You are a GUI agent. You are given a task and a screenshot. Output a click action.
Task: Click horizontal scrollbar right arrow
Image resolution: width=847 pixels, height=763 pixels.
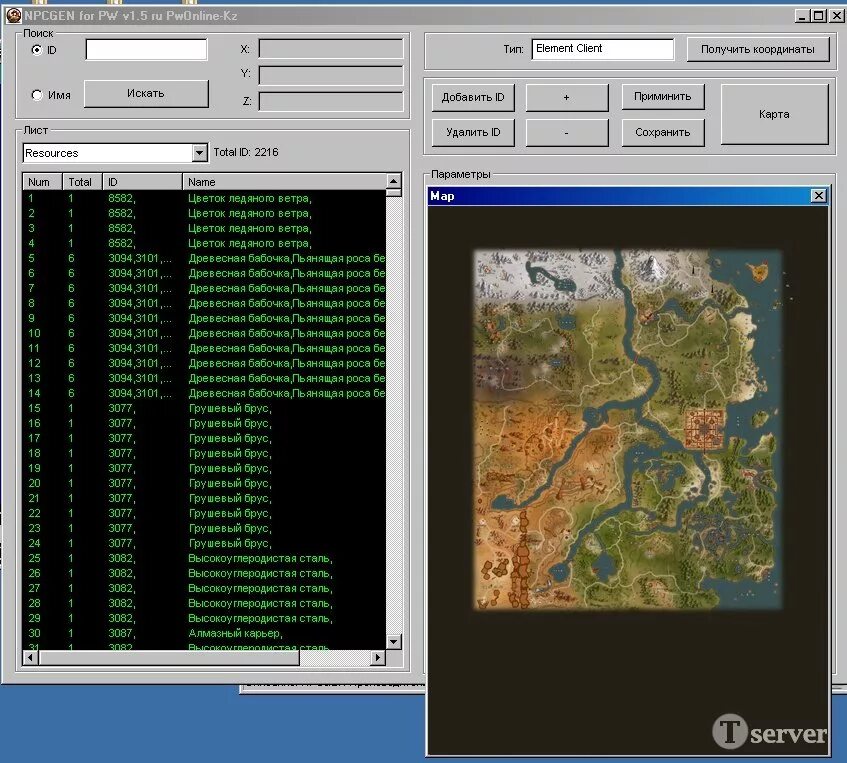(378, 658)
